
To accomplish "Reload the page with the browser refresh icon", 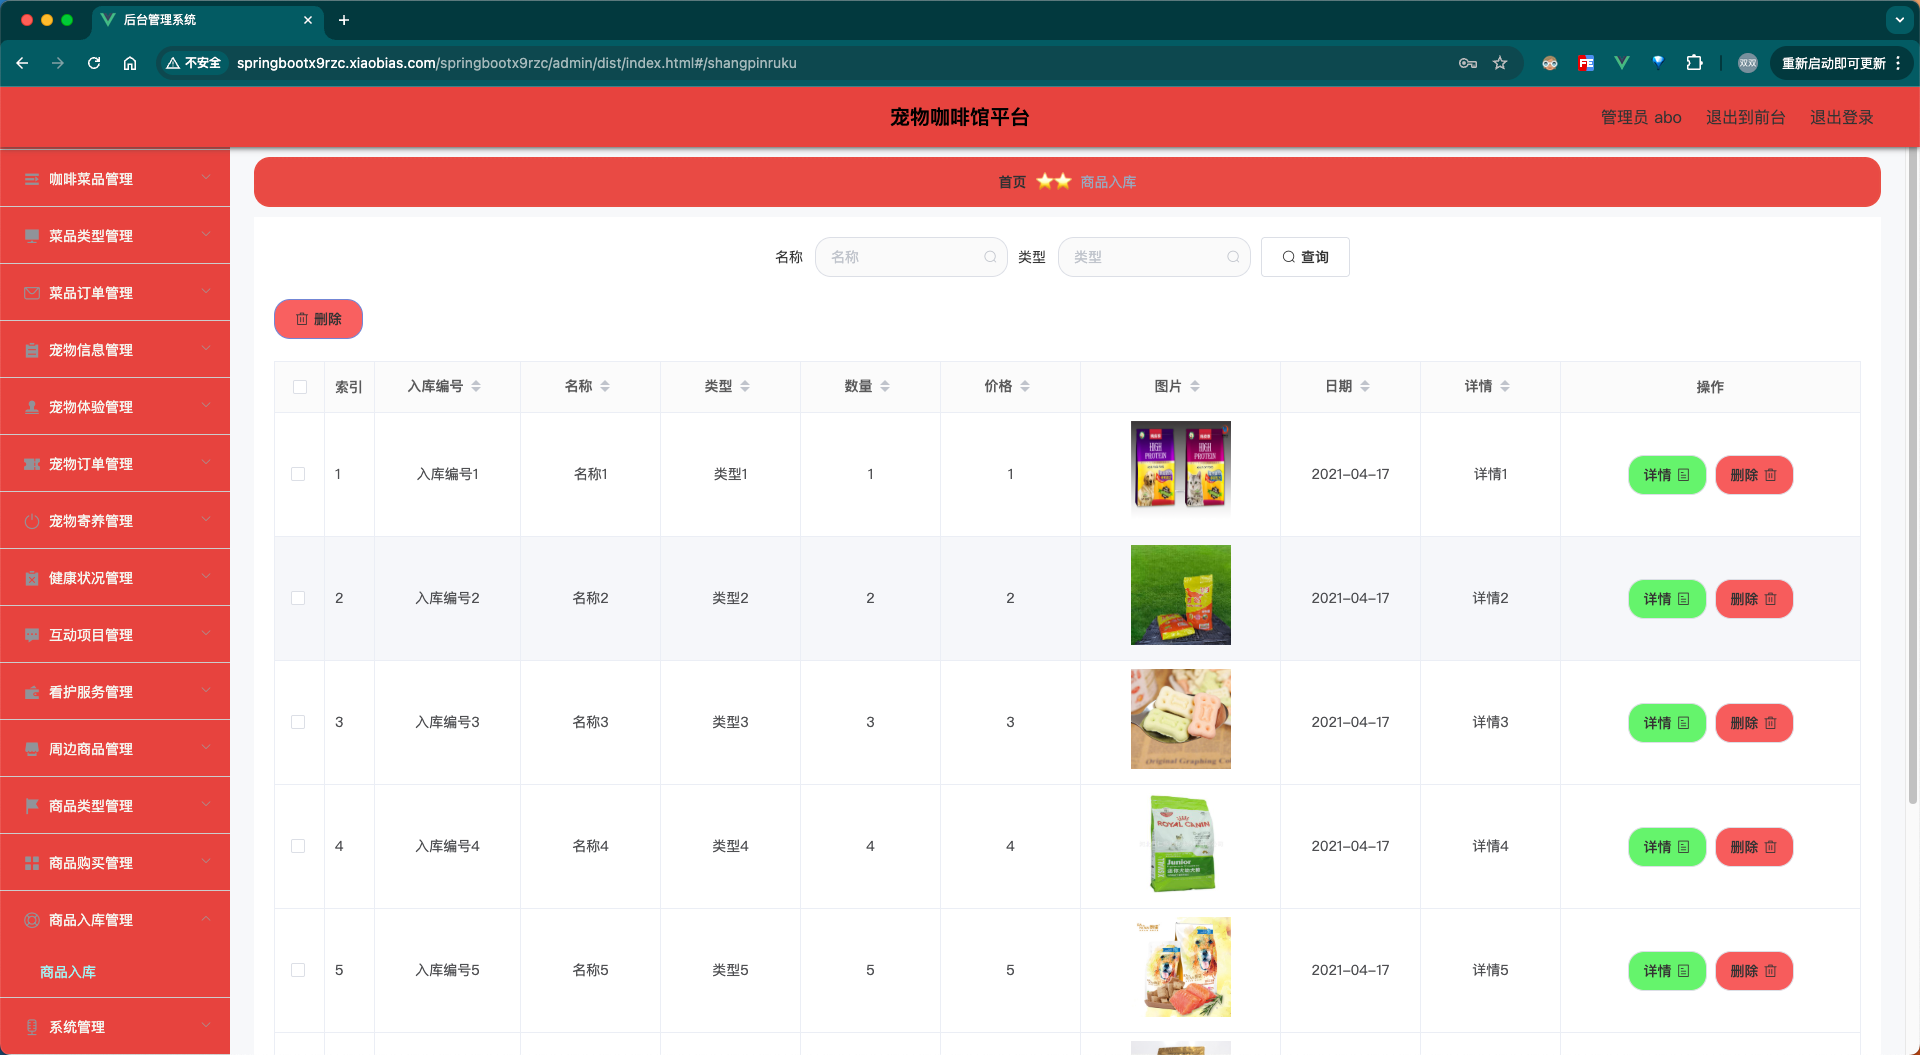I will pos(94,63).
